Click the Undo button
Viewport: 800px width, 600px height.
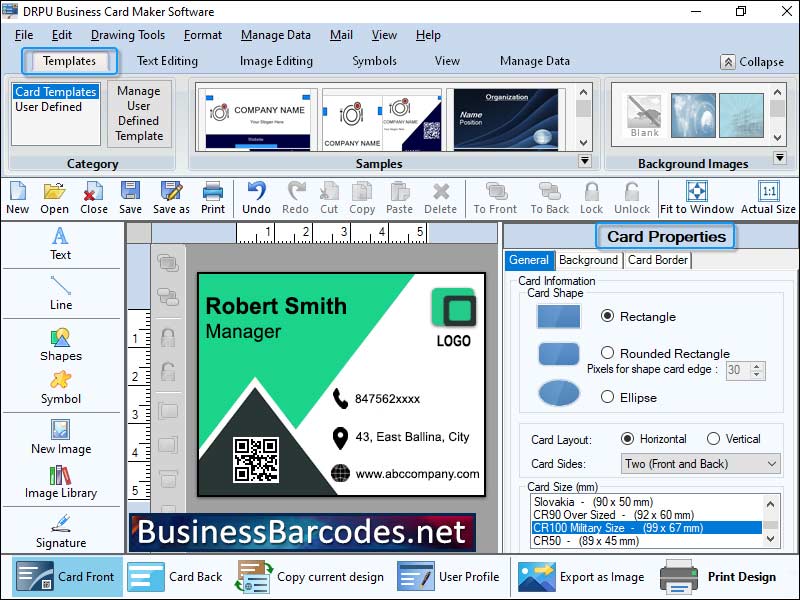click(256, 197)
